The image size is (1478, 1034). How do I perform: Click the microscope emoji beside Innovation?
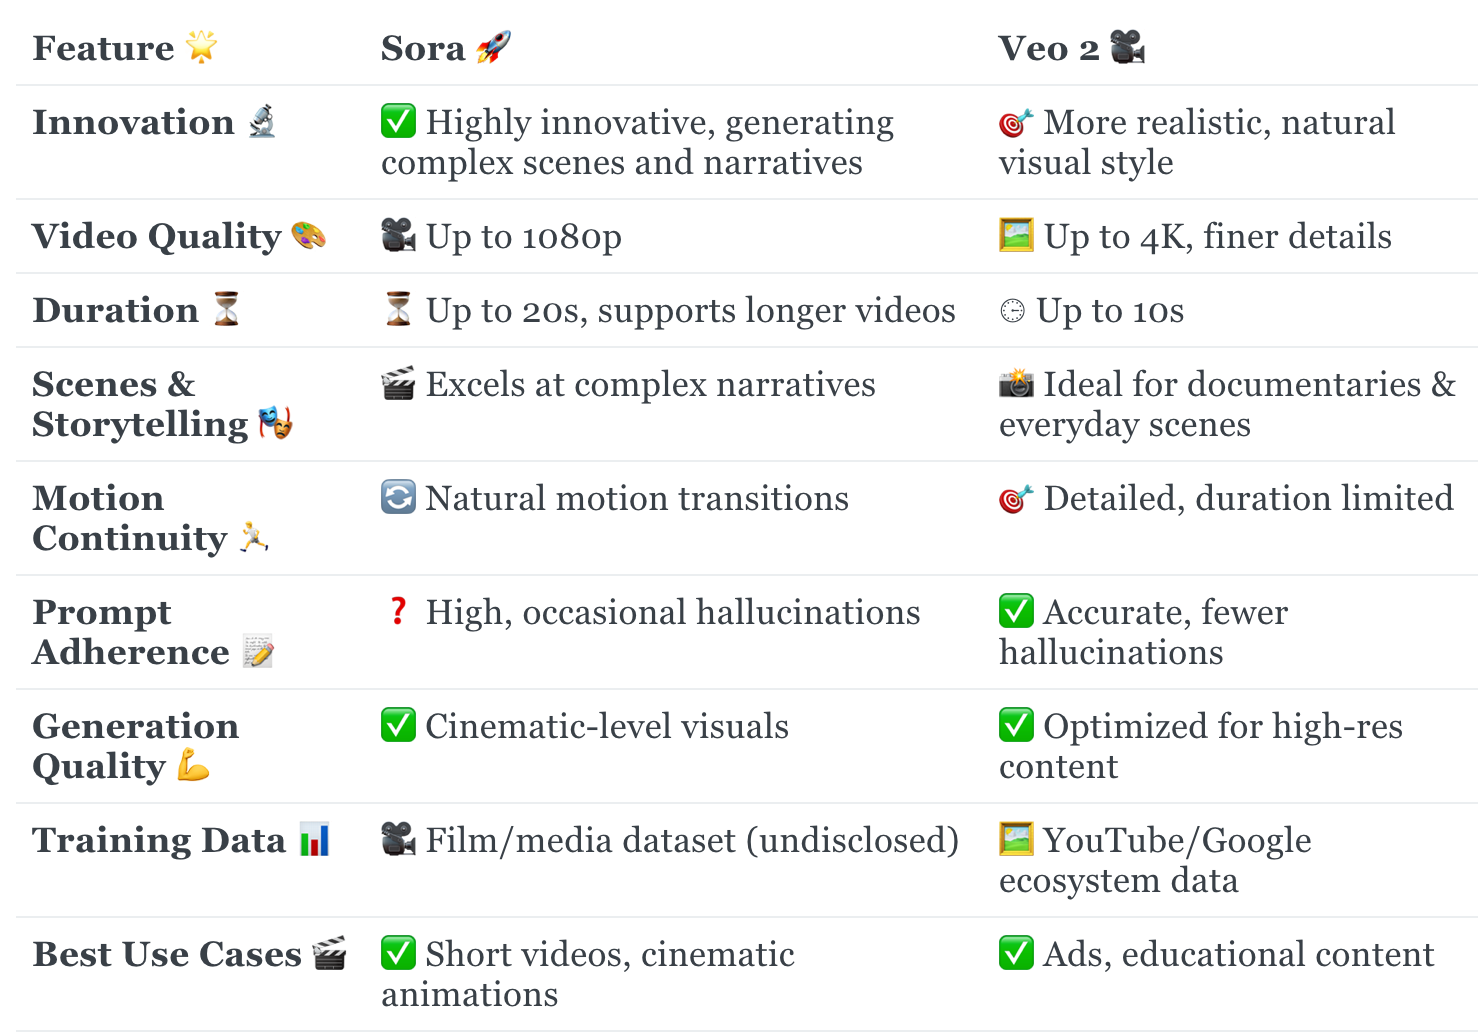[262, 121]
